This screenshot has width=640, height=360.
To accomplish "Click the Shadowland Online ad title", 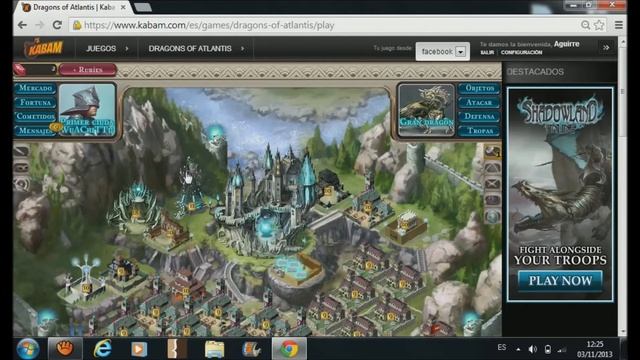I will point(560,113).
